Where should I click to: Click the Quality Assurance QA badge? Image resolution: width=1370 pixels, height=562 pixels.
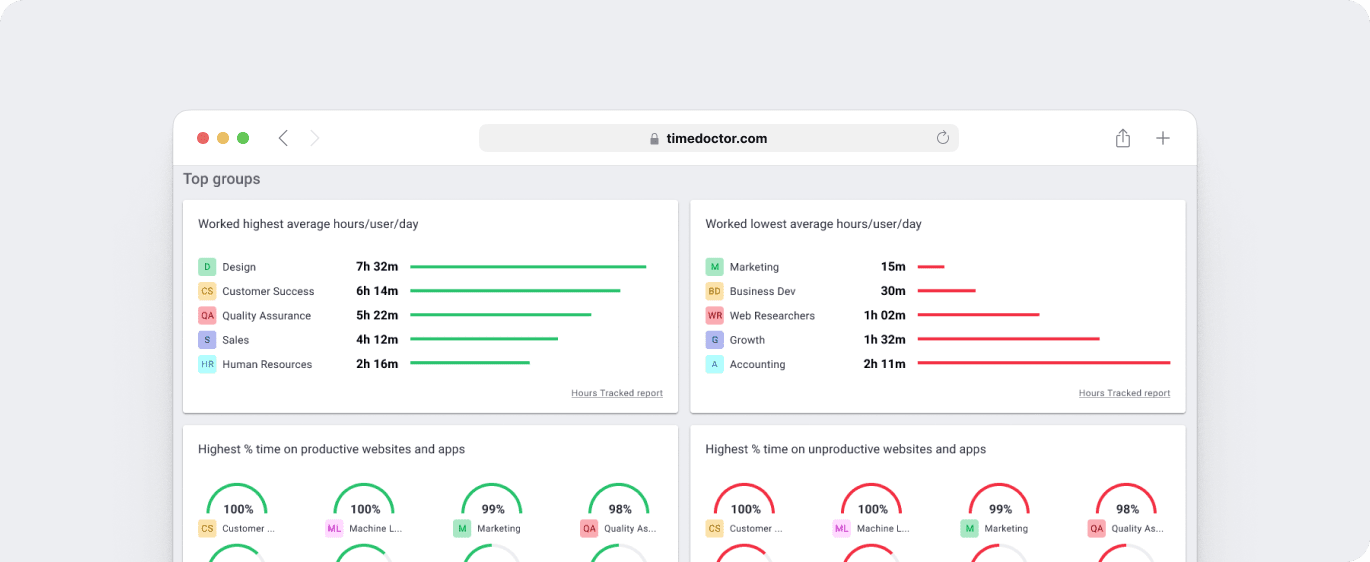point(207,316)
